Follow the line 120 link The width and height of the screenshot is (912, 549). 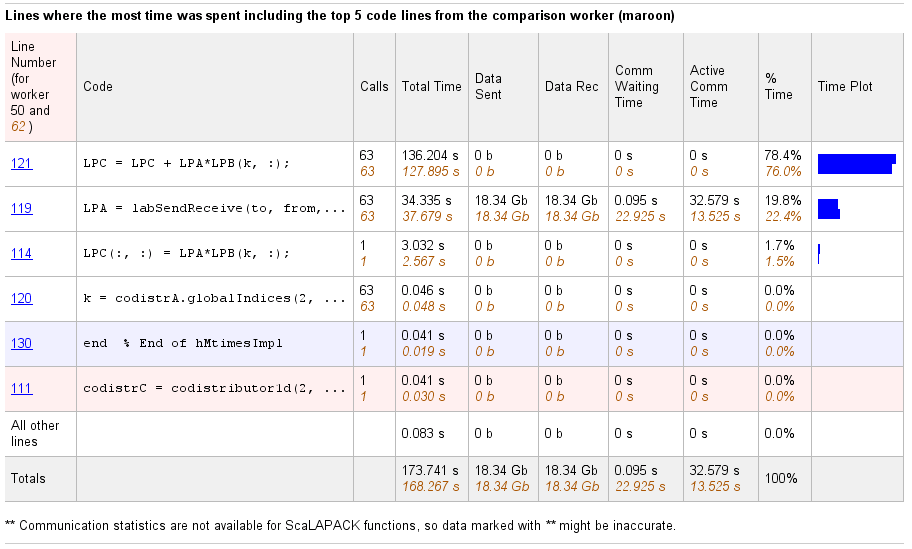pyautogui.click(x=22, y=298)
